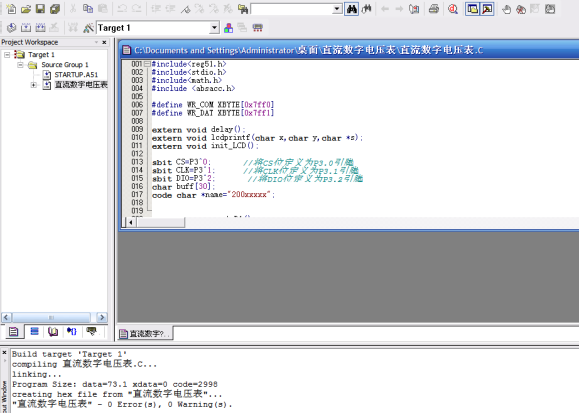Copy selection using toolbar Copy icon
Image resolution: width=579 pixels, height=414 pixels.
pyautogui.click(x=88, y=9)
